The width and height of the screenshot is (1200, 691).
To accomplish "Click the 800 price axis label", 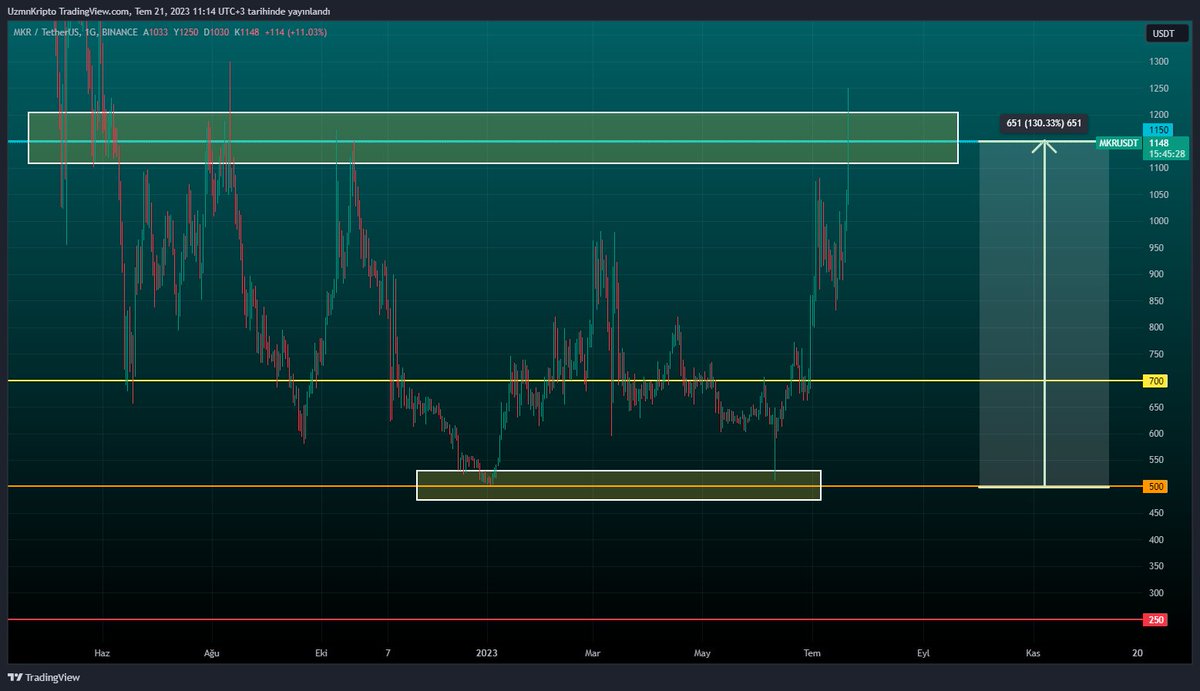I will [1156, 327].
